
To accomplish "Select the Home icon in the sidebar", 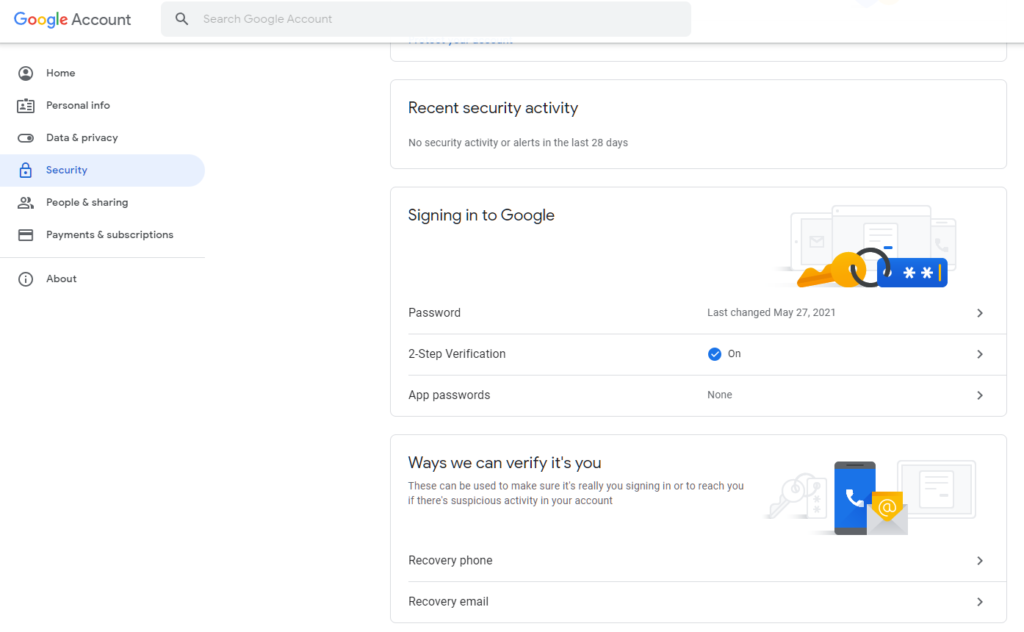I will click(x=26, y=72).
